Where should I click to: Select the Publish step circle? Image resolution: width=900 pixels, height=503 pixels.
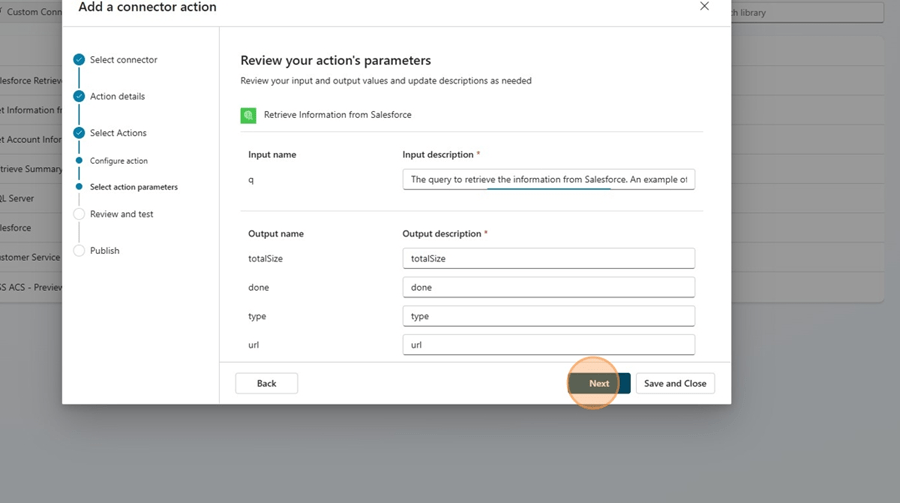point(79,251)
